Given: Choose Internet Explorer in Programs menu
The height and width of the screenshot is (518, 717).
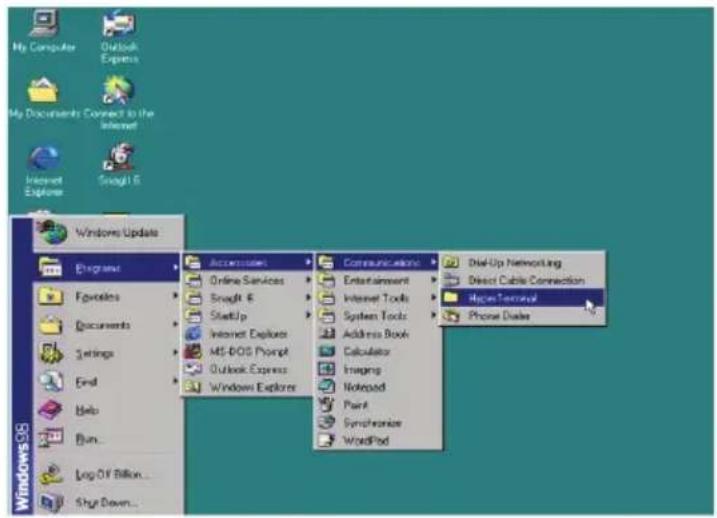Looking at the screenshot, I should click(x=248, y=334).
